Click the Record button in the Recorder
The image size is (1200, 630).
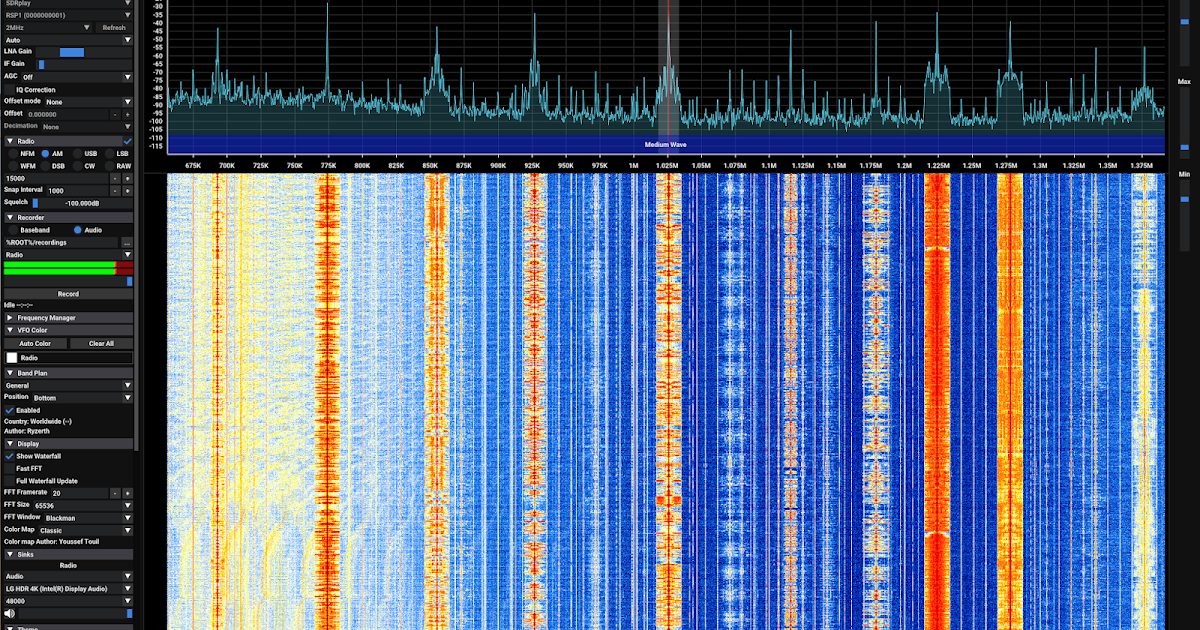tap(70, 294)
